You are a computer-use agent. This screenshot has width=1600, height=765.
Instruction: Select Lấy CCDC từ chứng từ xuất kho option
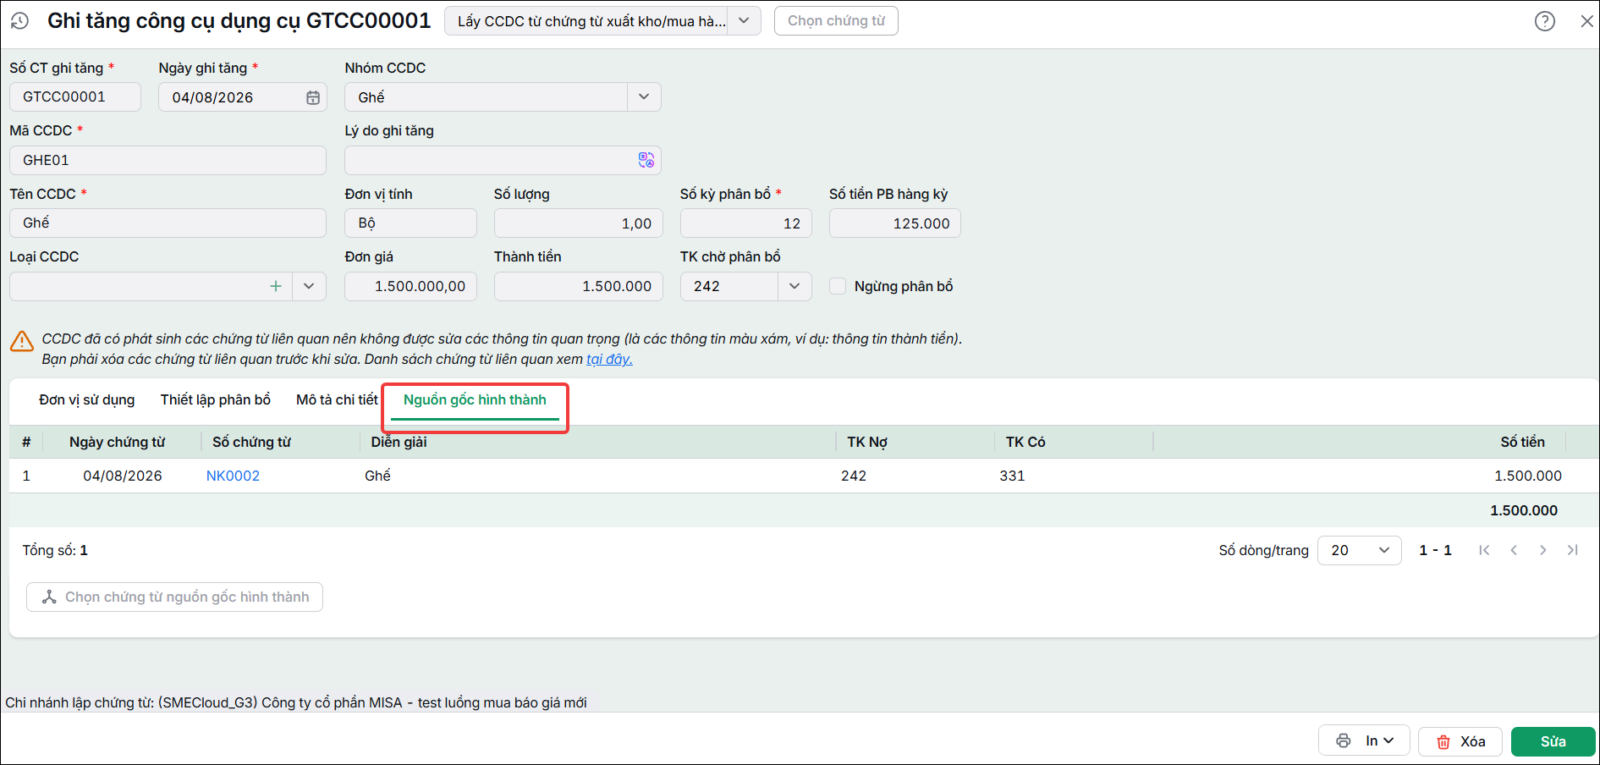[591, 21]
